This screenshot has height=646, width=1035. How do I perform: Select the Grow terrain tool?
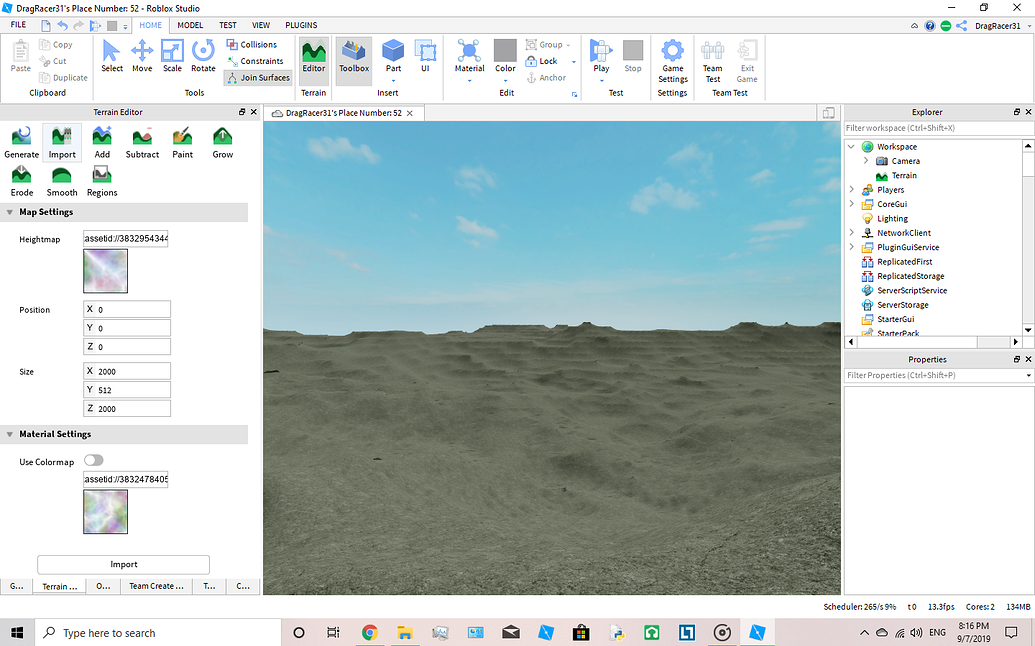[x=222, y=142]
